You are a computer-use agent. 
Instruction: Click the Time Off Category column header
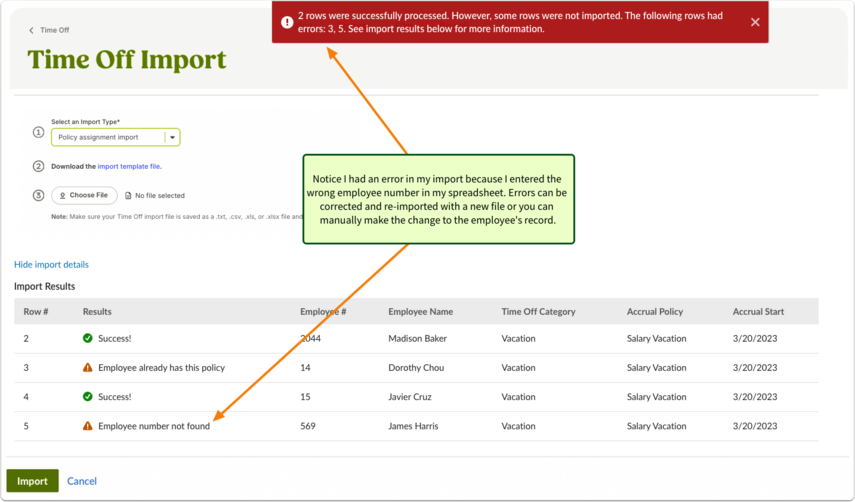click(538, 311)
